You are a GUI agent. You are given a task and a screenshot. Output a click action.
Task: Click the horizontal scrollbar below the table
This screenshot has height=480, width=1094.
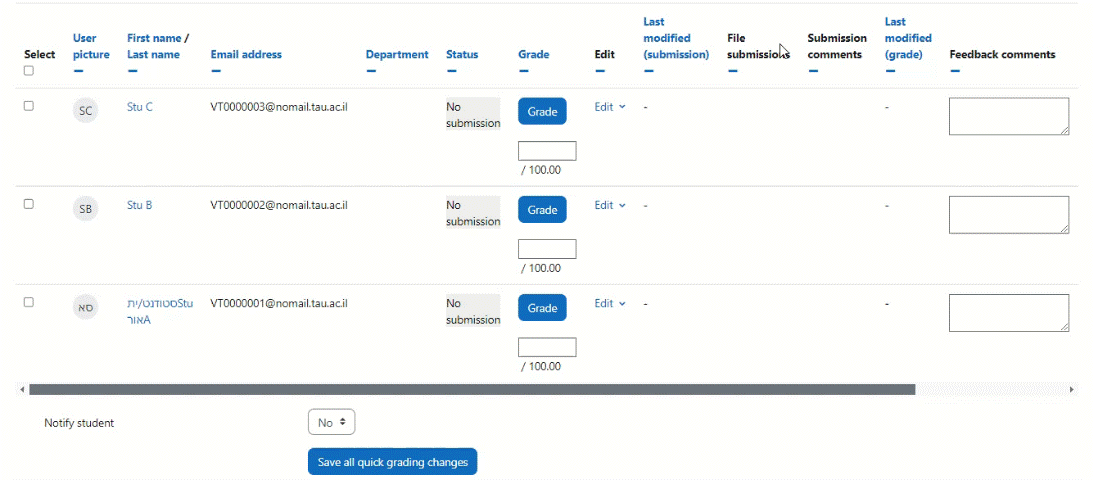click(472, 389)
